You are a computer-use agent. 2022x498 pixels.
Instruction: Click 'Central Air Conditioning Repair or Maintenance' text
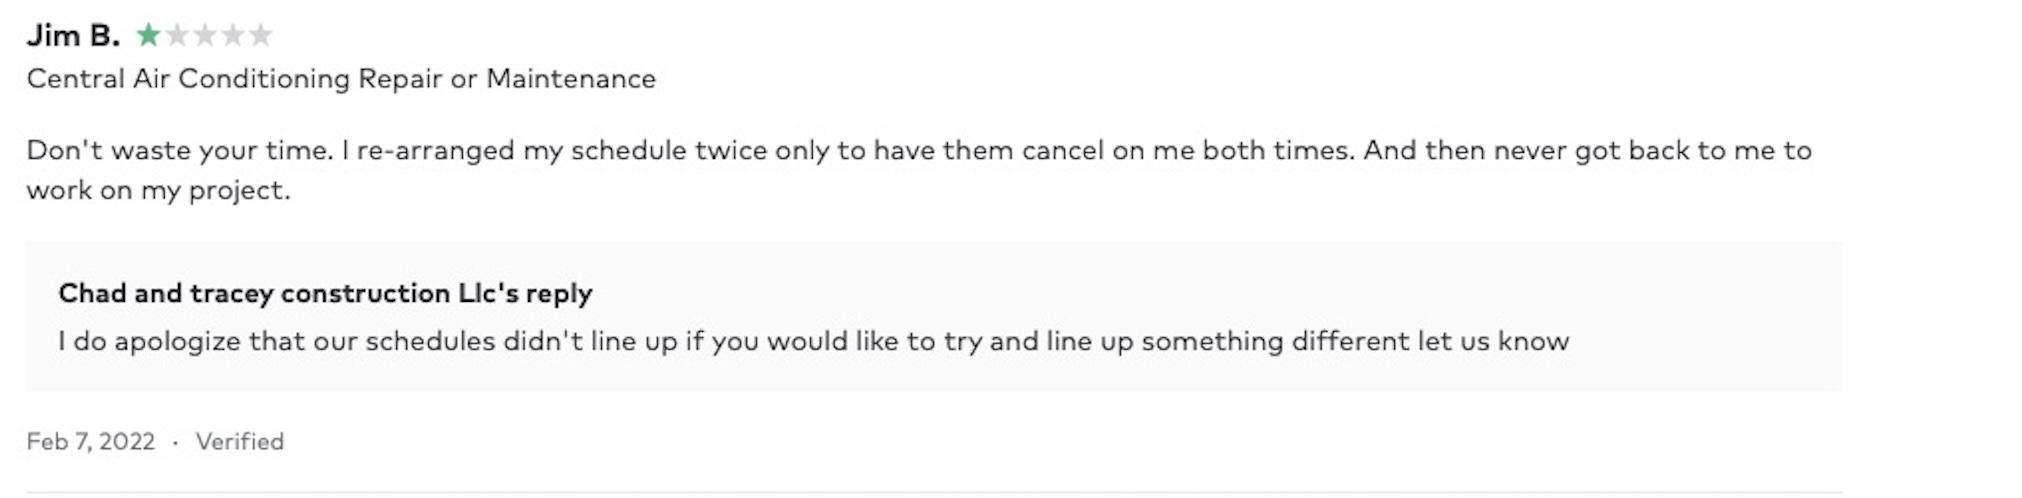(341, 79)
